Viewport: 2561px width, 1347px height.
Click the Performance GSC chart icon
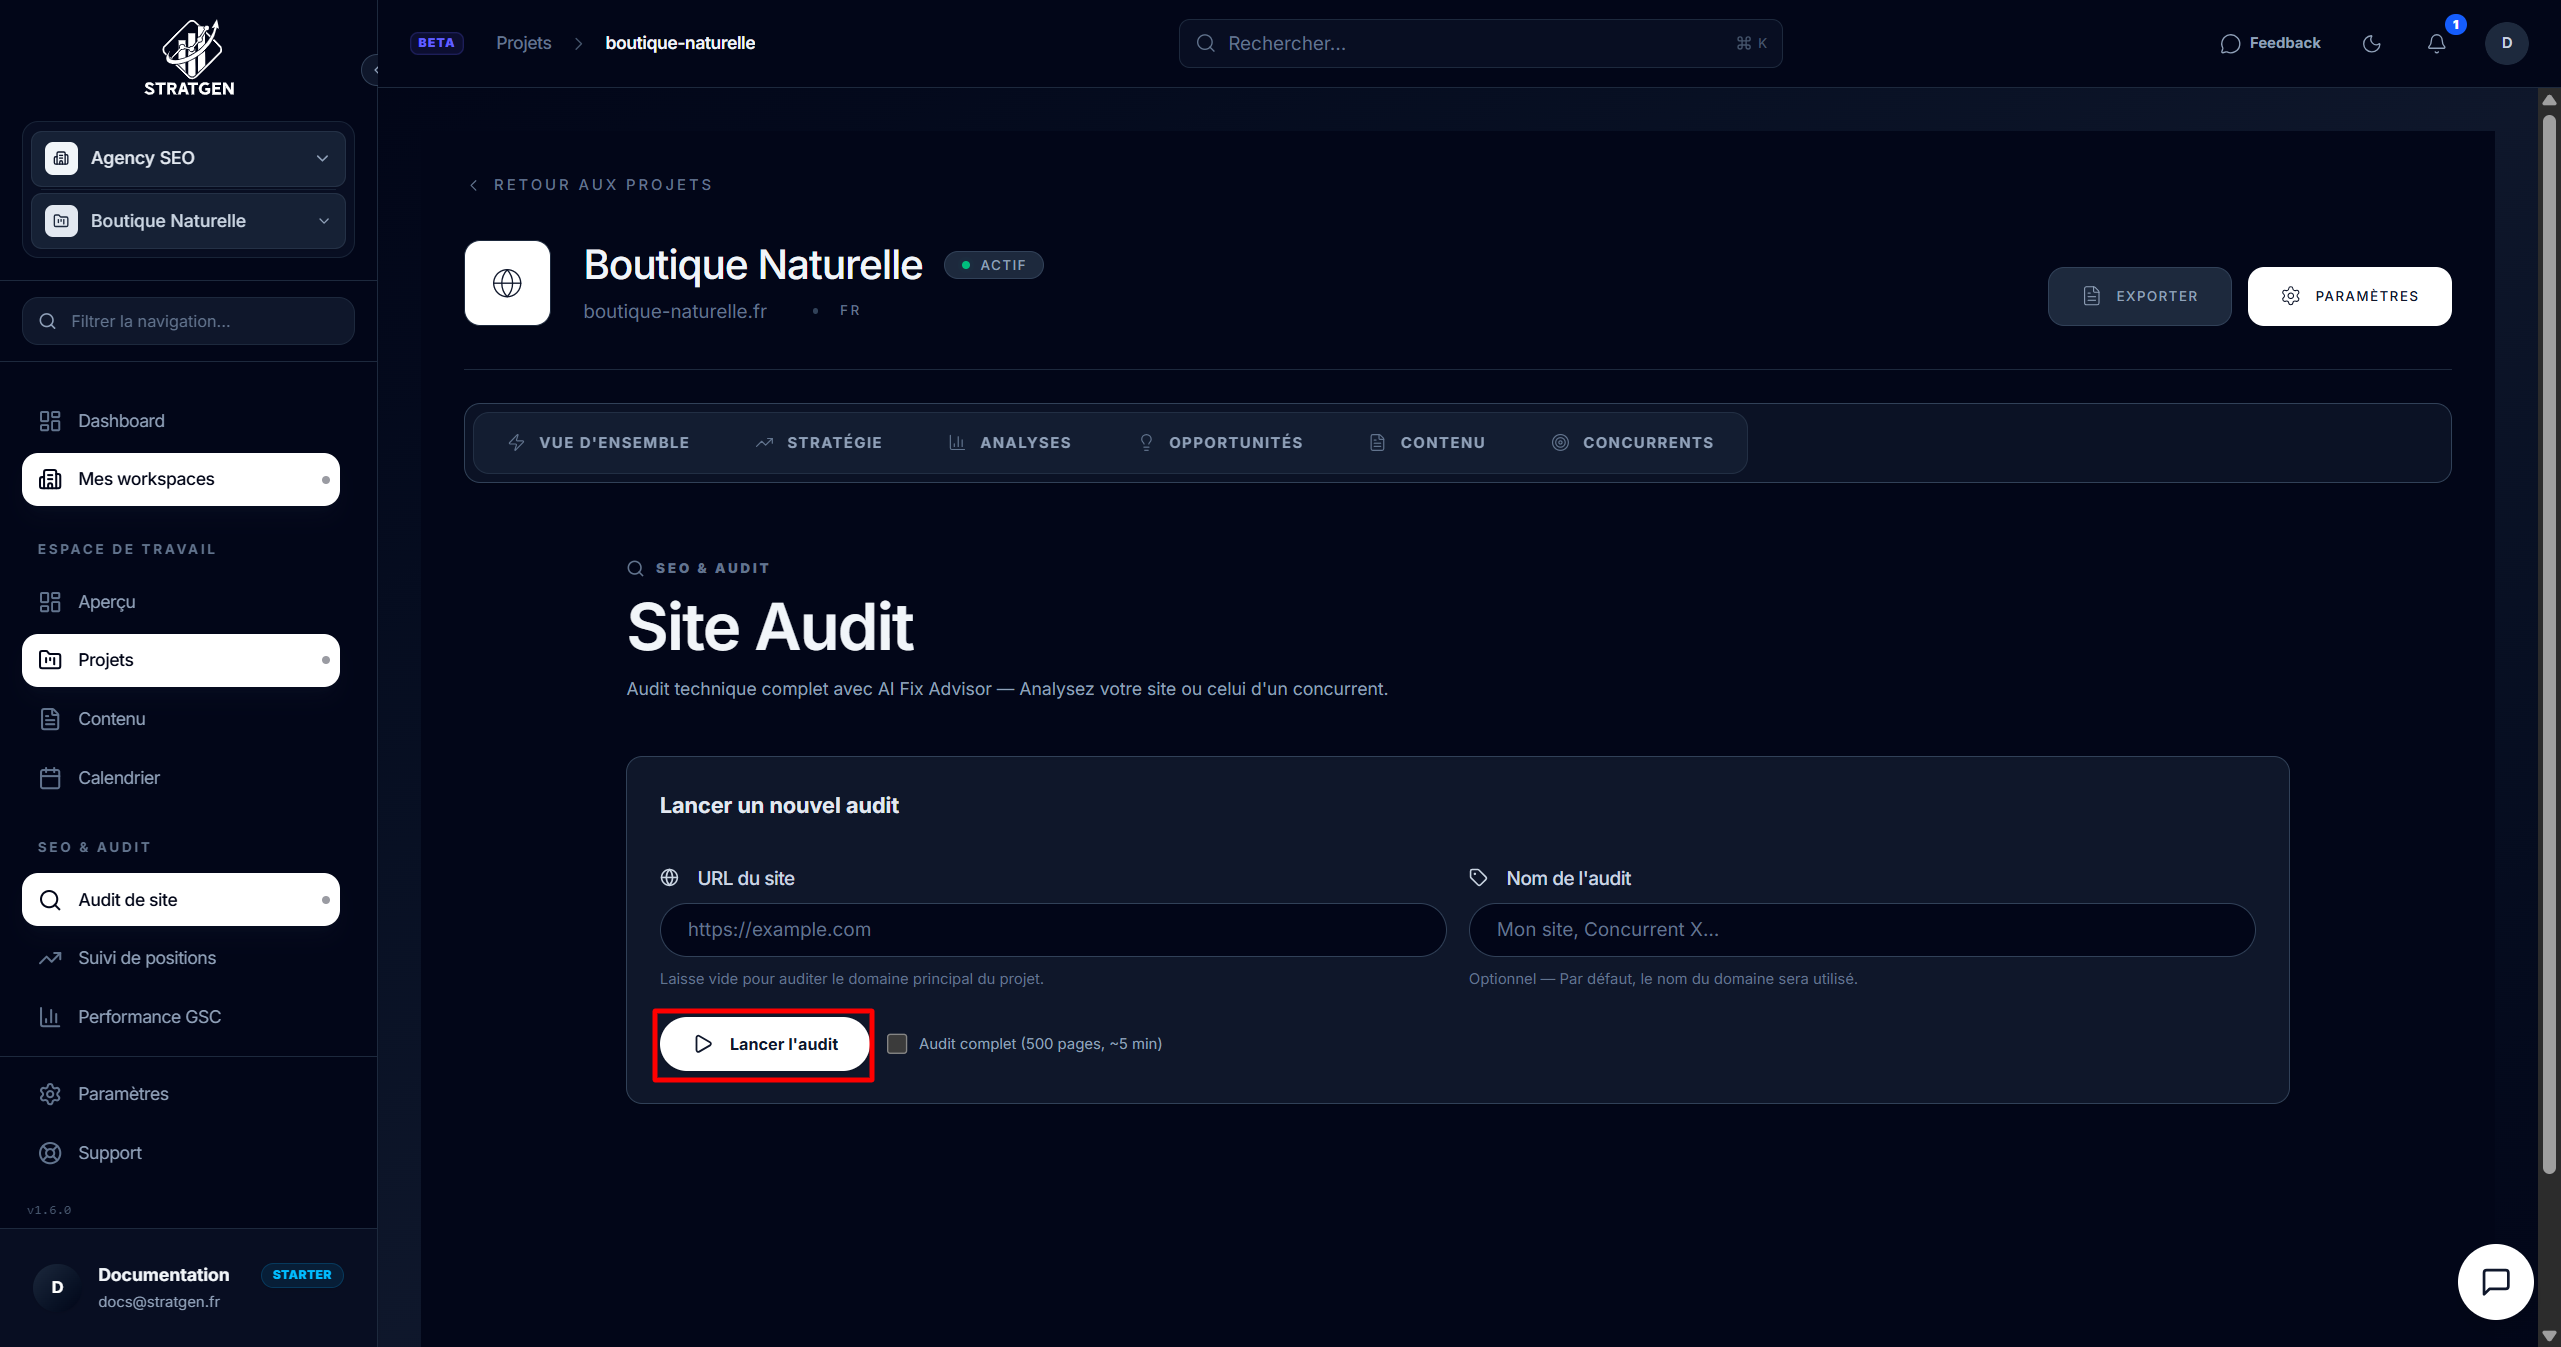point(50,1016)
